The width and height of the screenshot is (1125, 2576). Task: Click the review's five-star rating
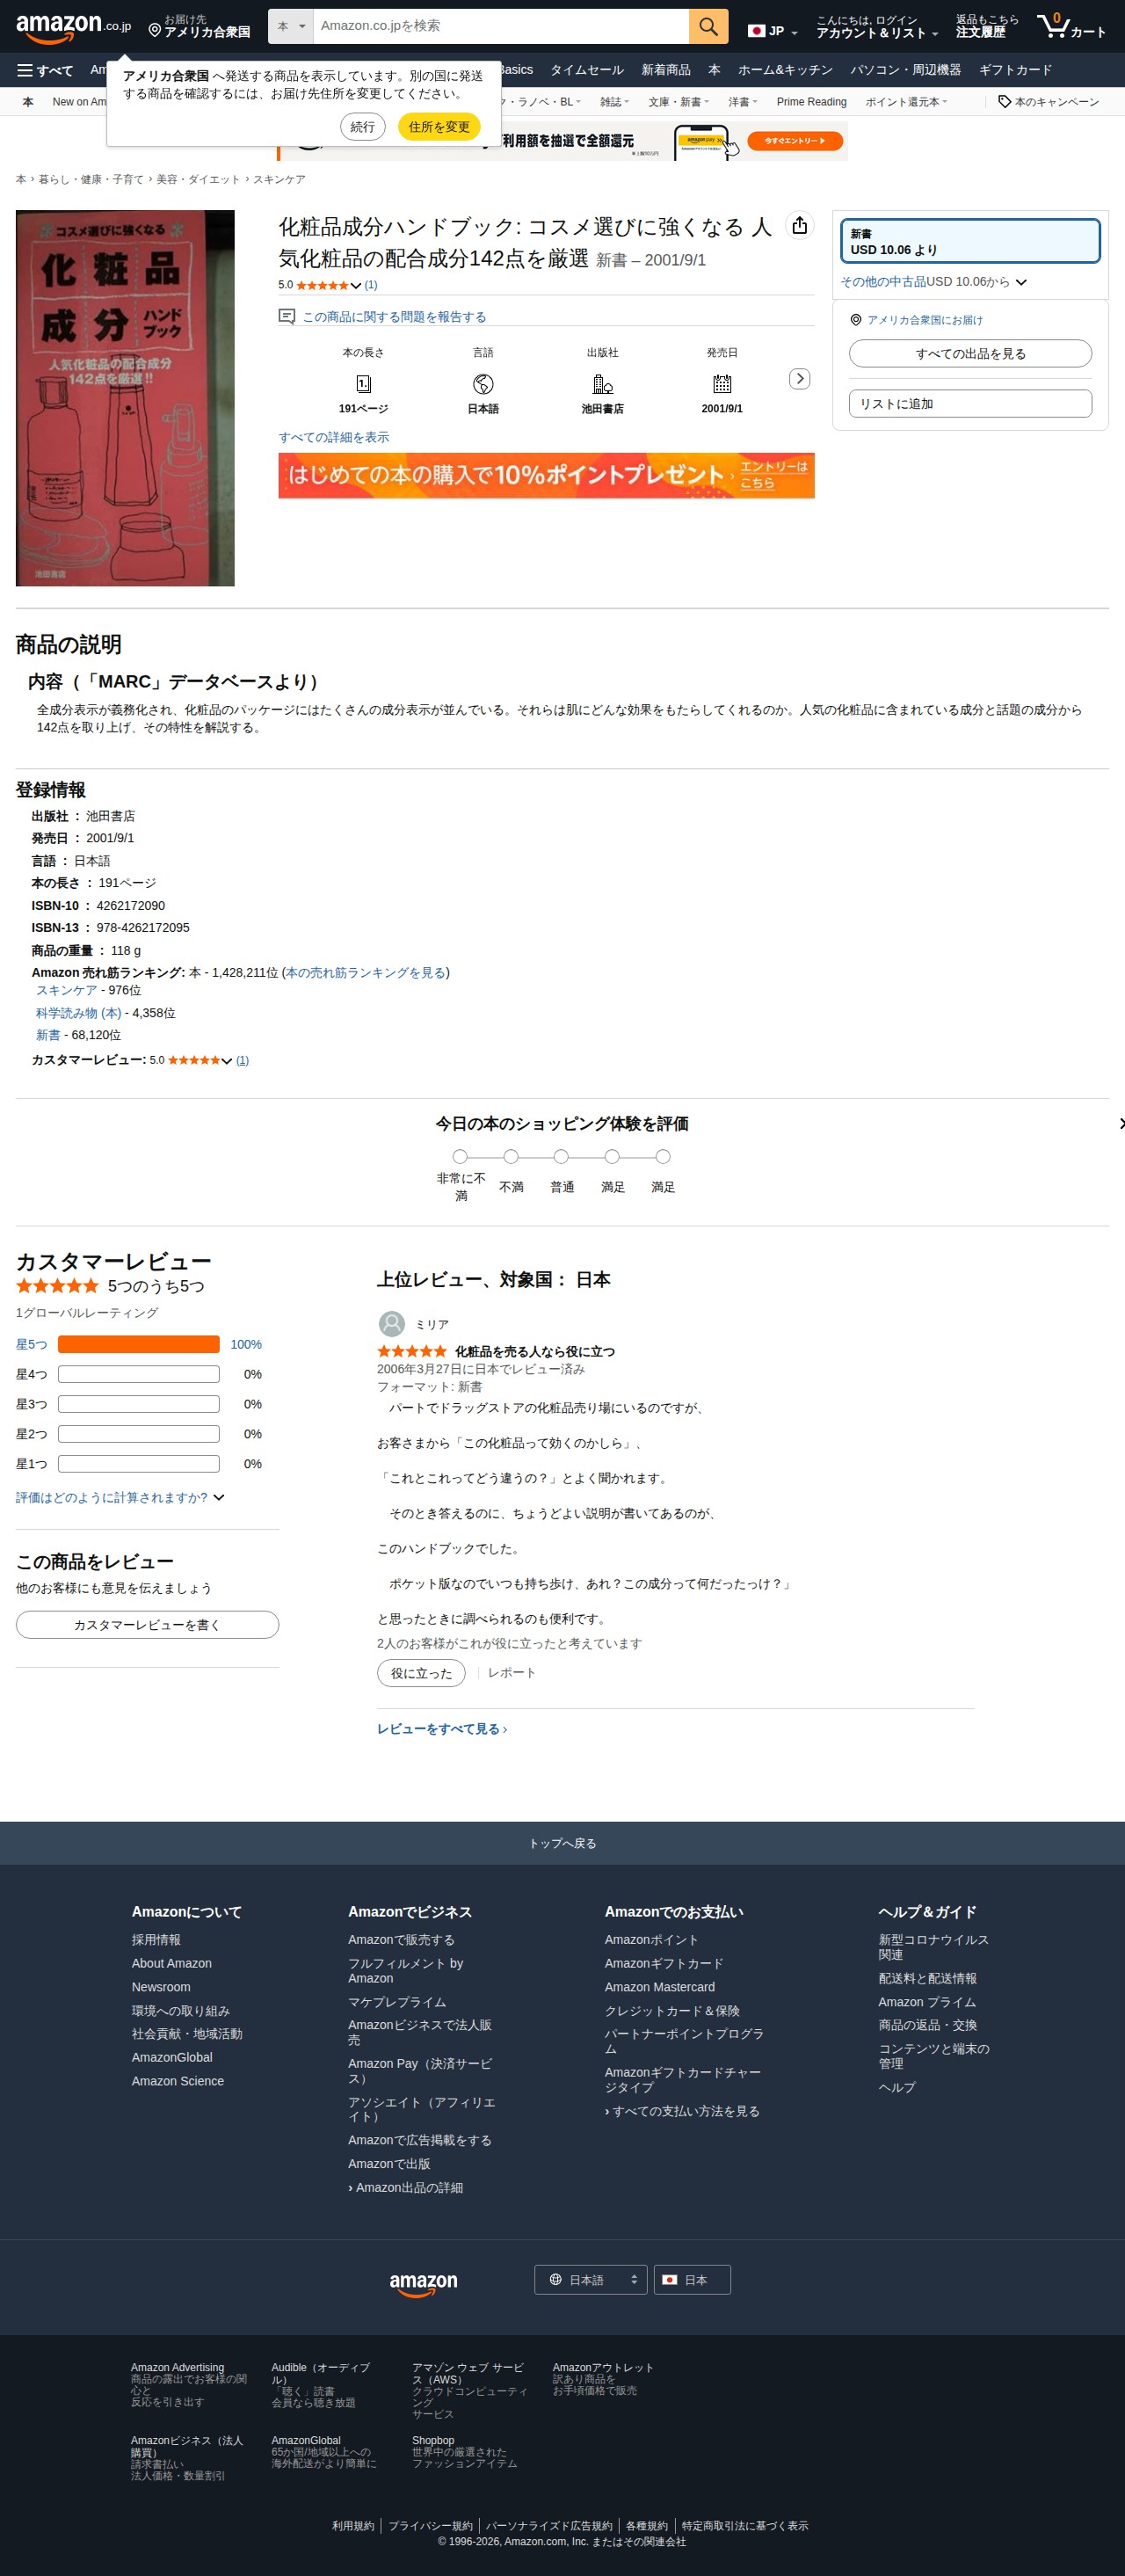(x=412, y=1351)
